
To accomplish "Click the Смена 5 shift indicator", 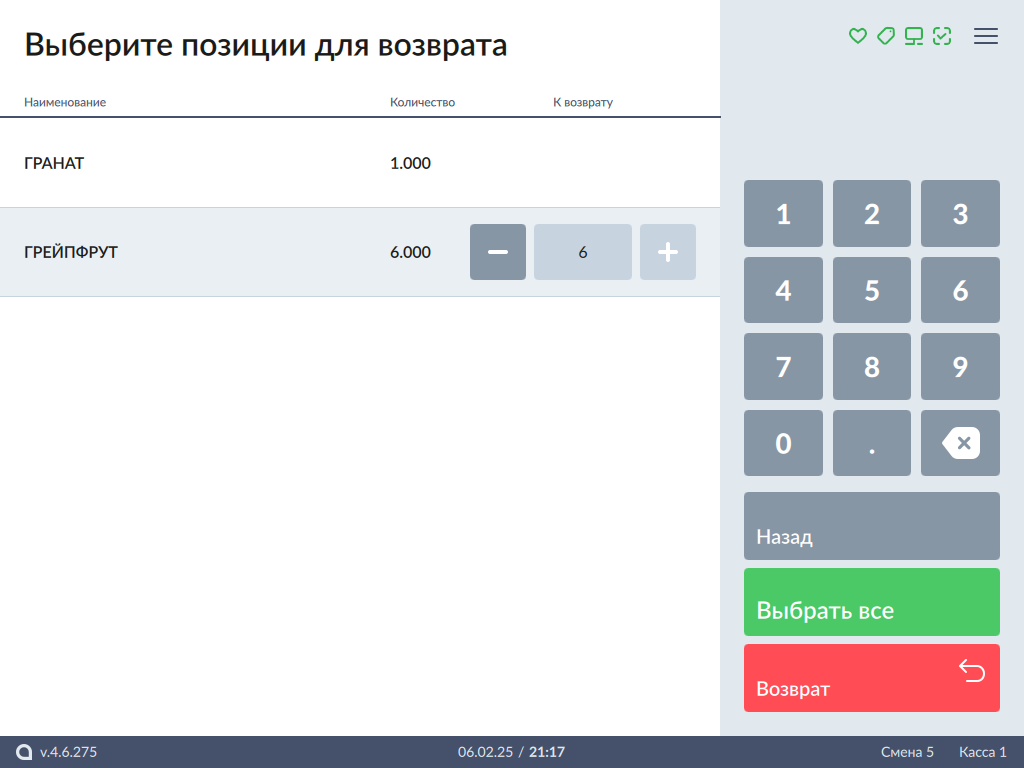I will tap(907, 752).
